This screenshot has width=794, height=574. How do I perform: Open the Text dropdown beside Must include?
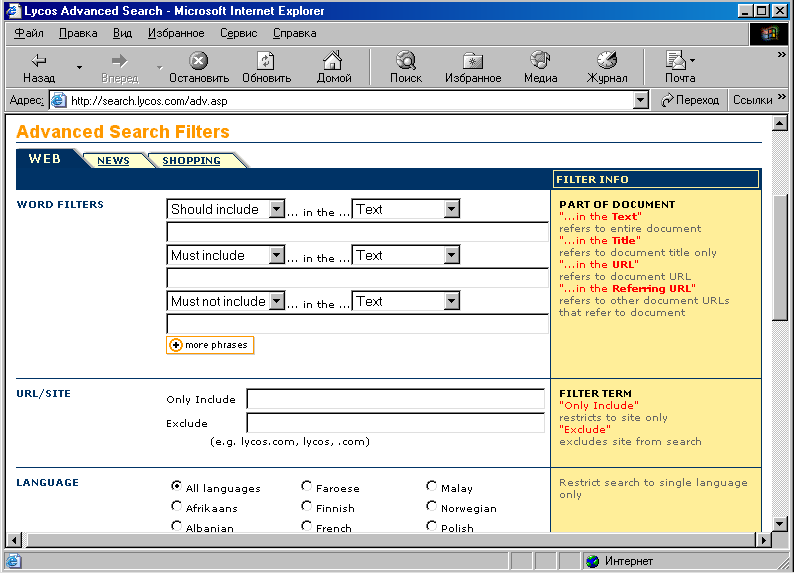tap(452, 255)
